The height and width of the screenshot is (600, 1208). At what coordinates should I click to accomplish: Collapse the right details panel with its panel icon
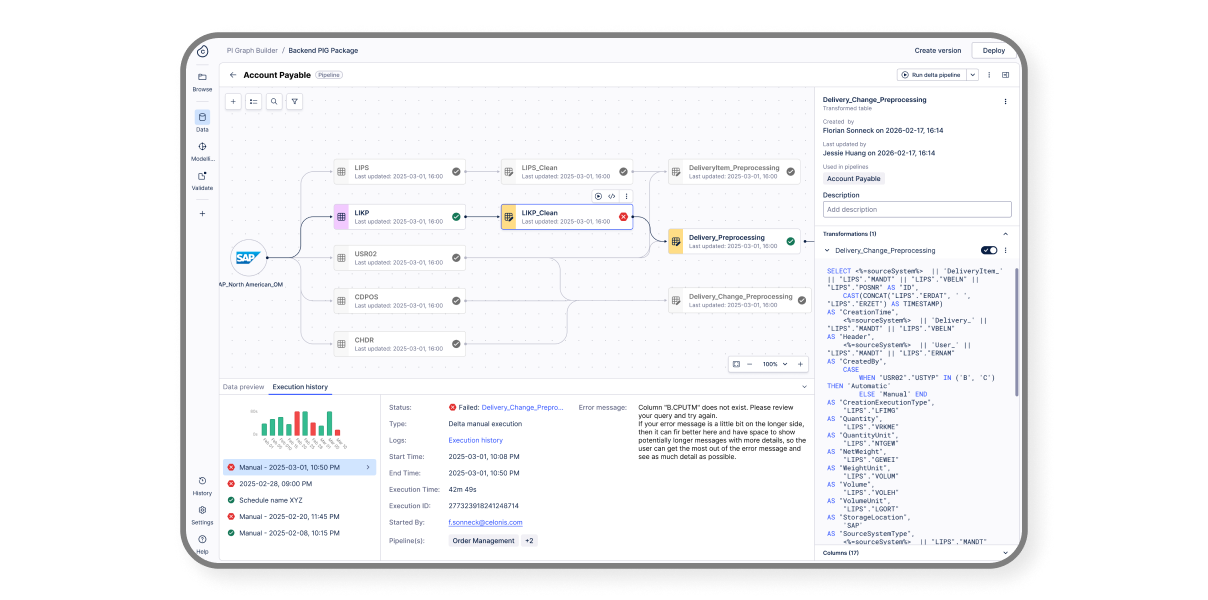1005,75
